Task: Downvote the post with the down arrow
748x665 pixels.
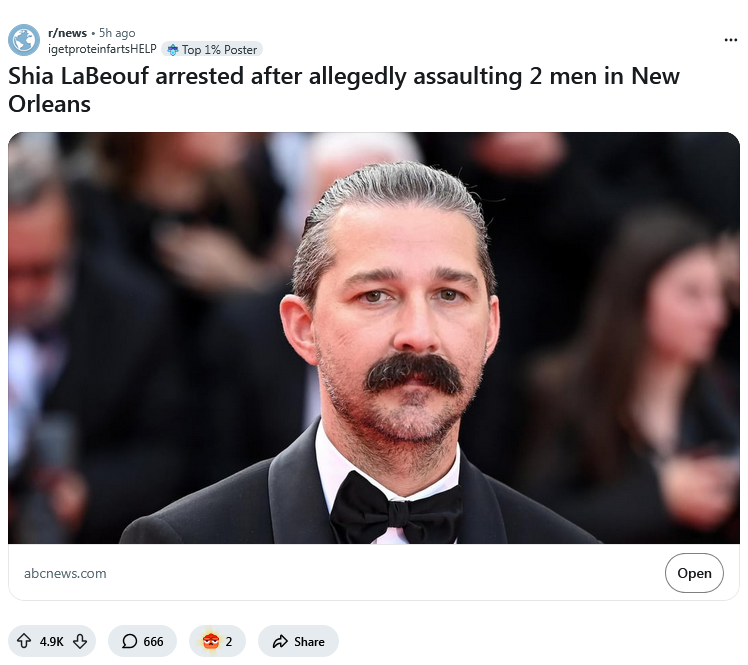Action: [x=80, y=641]
